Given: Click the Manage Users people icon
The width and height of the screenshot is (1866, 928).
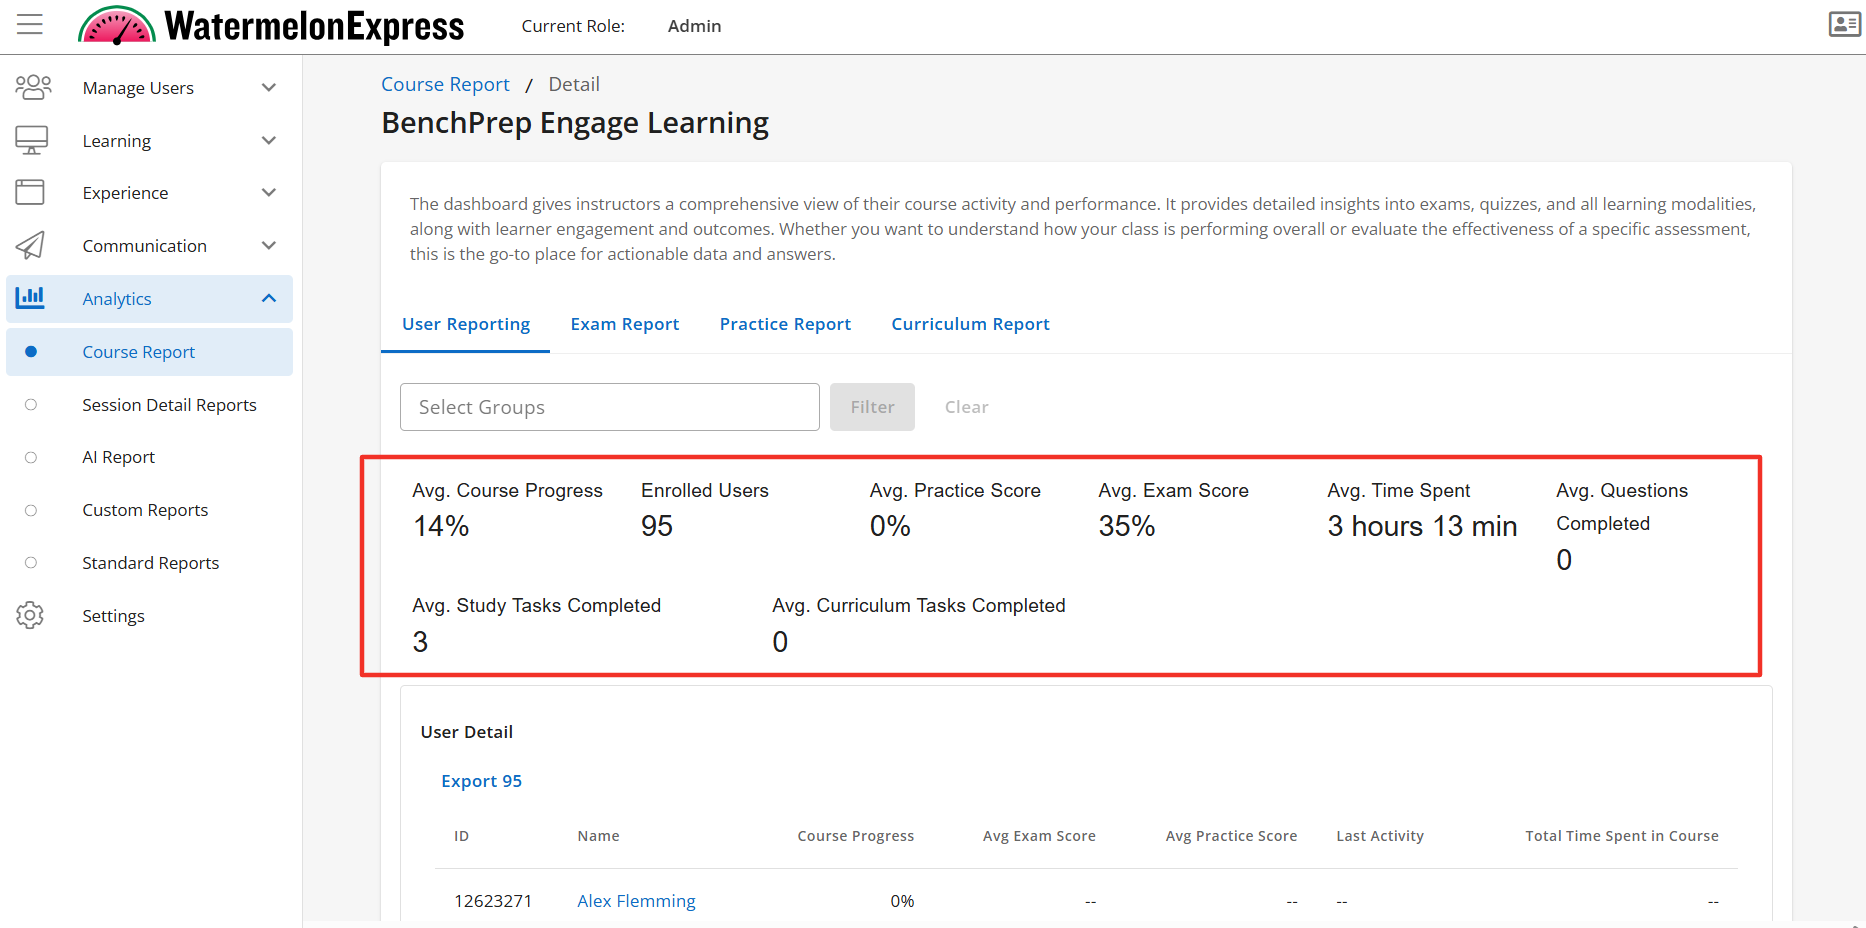Looking at the screenshot, I should pos(33,87).
